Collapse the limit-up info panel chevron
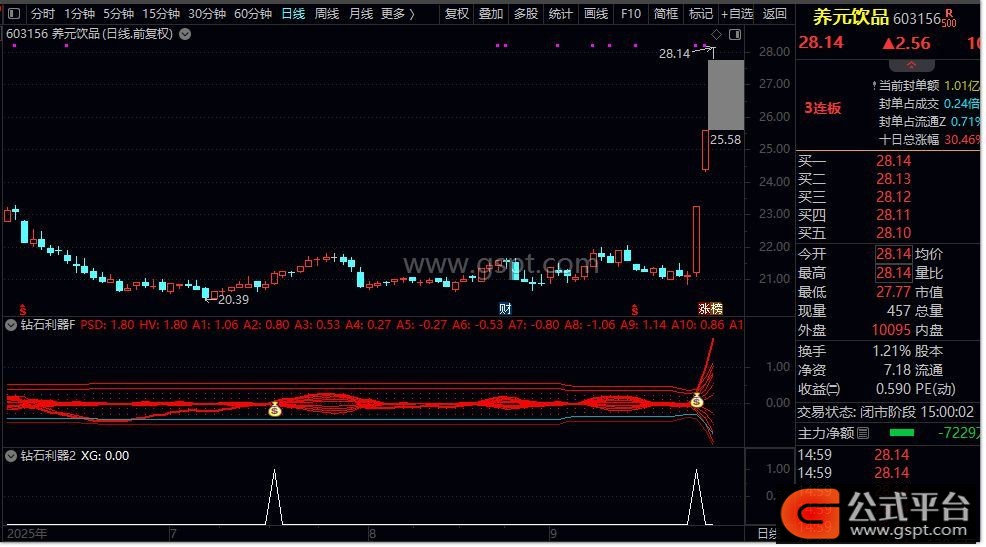 point(911,65)
